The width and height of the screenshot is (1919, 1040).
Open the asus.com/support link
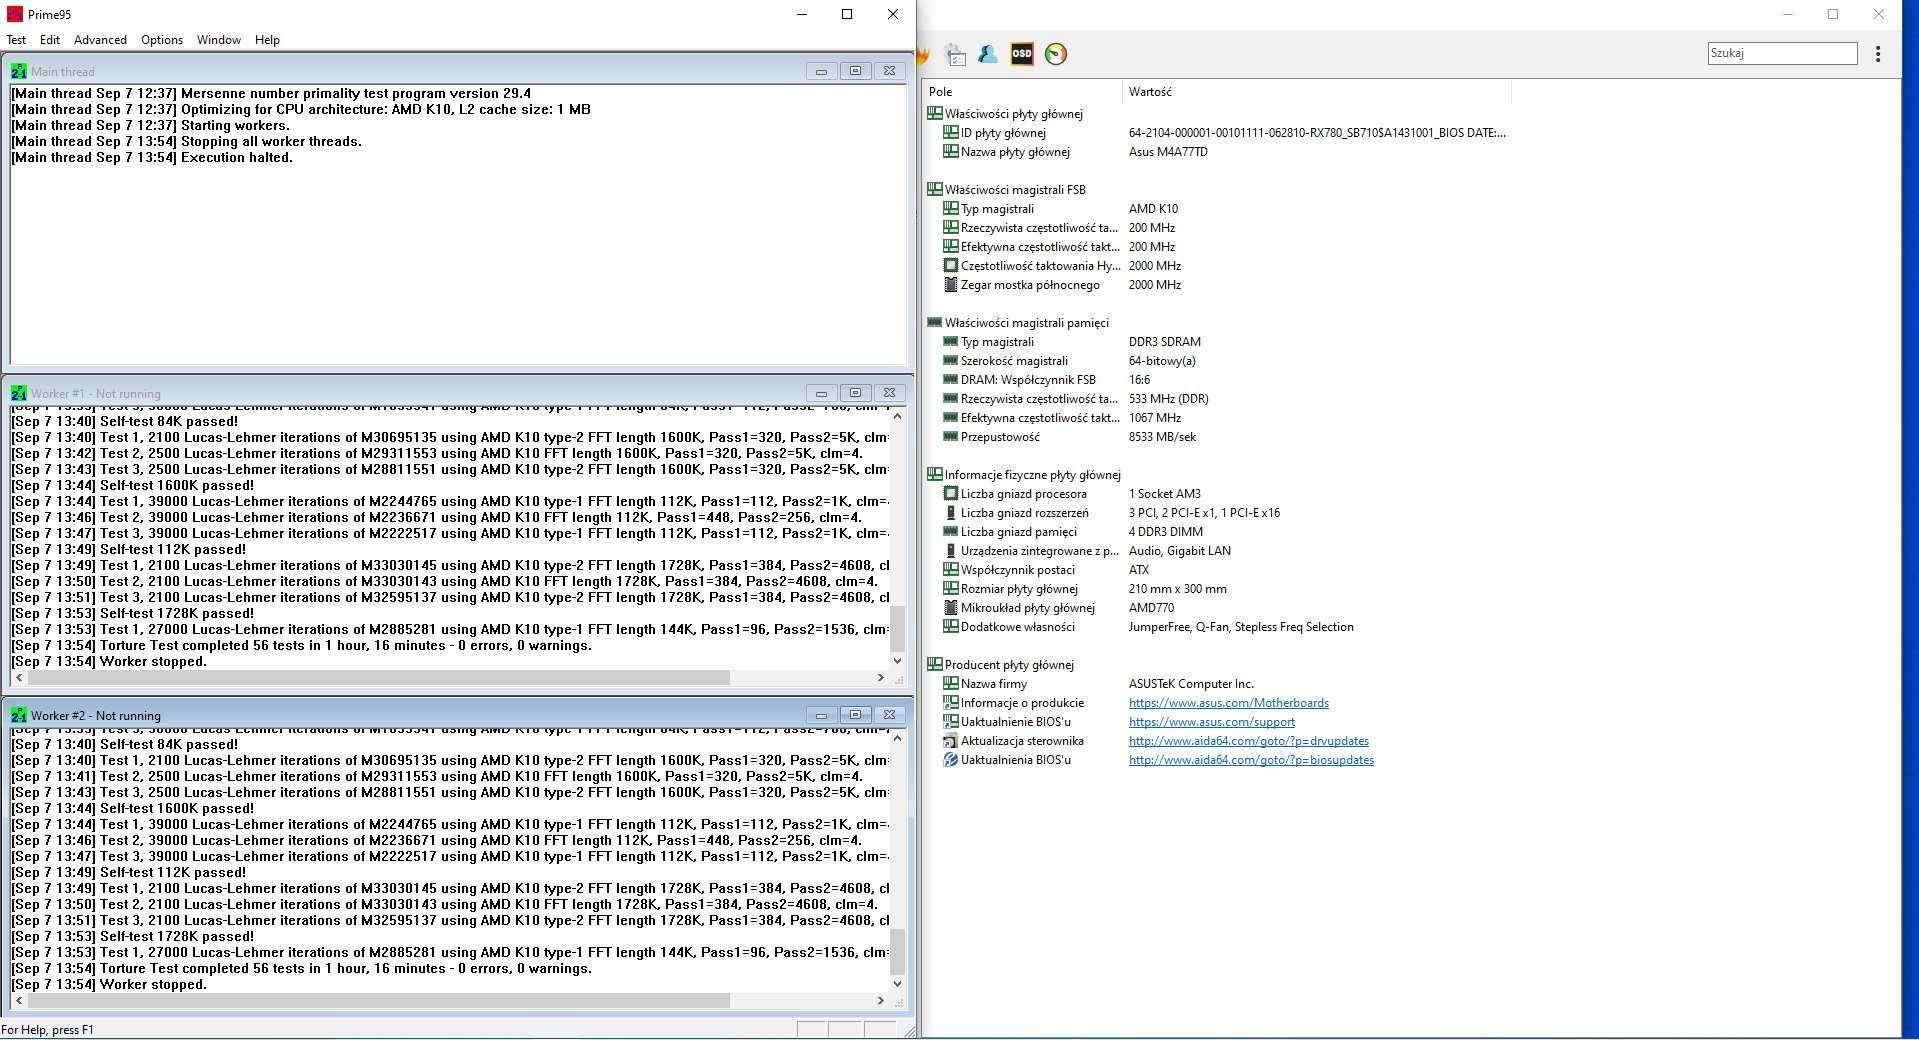pyautogui.click(x=1211, y=722)
